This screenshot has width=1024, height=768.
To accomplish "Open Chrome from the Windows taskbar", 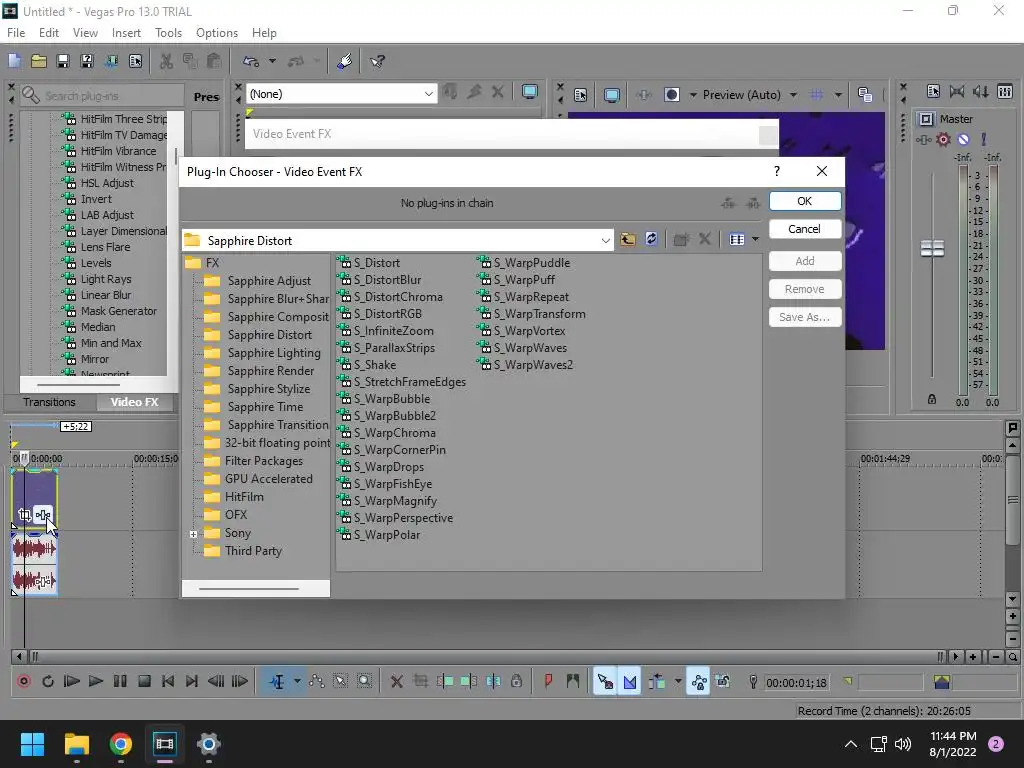I will coord(121,744).
